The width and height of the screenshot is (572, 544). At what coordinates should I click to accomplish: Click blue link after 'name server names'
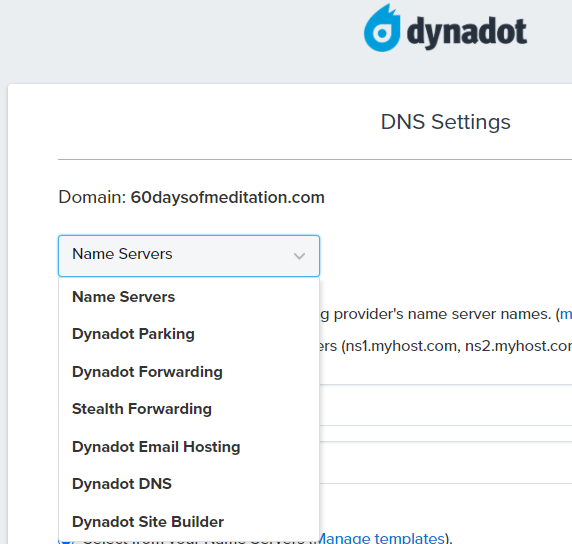pos(566,314)
